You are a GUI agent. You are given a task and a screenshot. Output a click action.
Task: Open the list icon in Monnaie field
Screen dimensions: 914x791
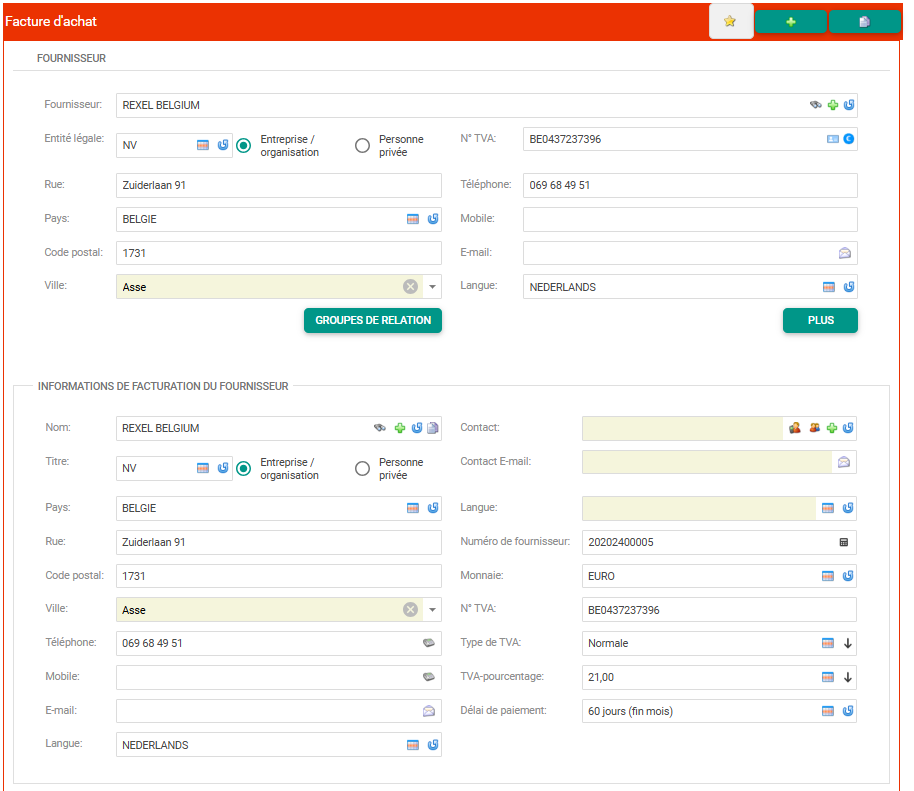click(828, 576)
